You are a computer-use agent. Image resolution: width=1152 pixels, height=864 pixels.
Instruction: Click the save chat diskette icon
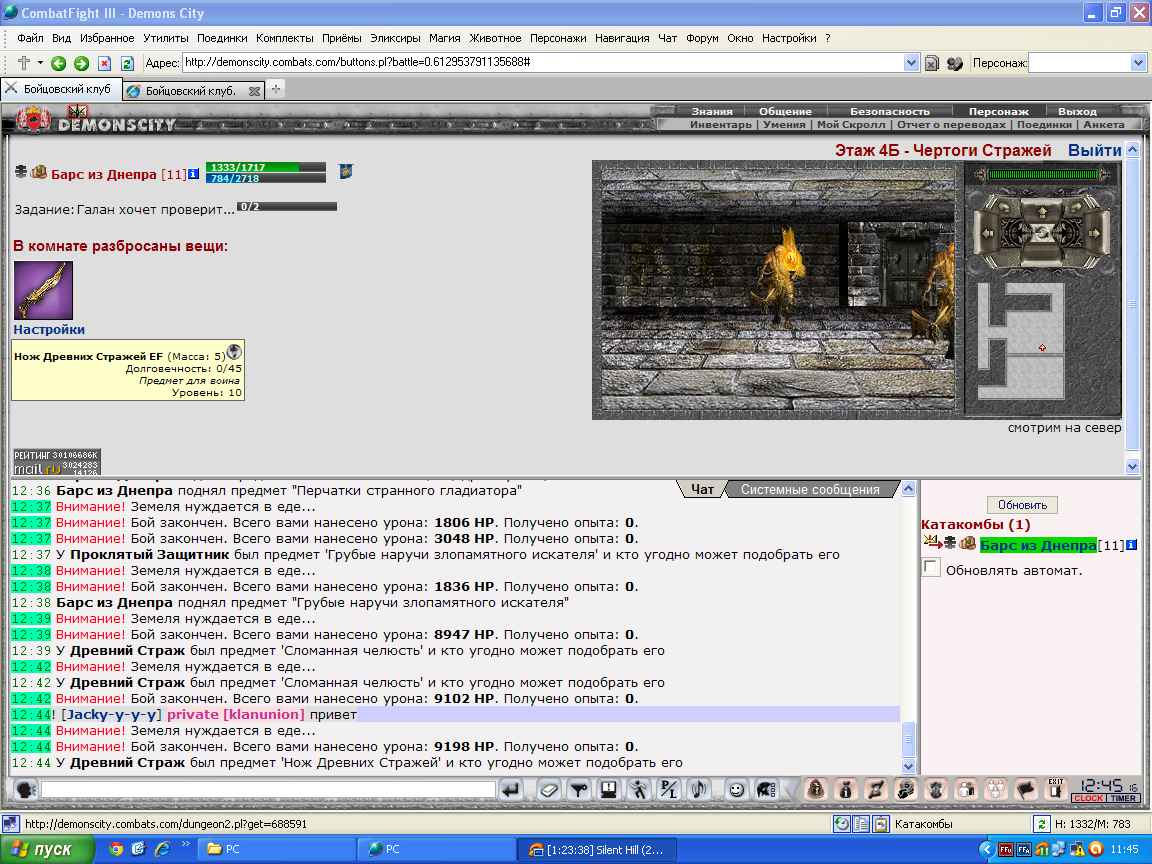[608, 790]
